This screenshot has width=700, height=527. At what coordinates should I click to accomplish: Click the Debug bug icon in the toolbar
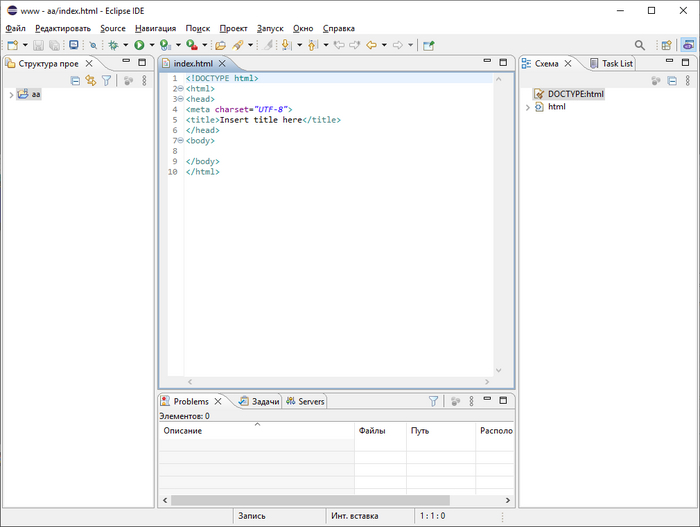(x=114, y=45)
